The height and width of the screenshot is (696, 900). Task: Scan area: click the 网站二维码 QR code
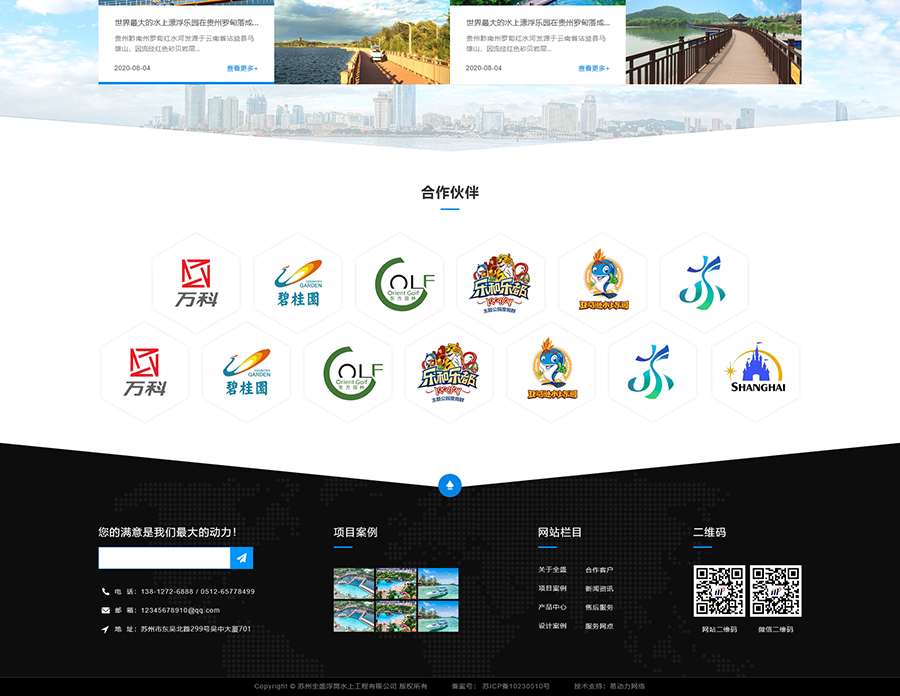click(x=721, y=592)
